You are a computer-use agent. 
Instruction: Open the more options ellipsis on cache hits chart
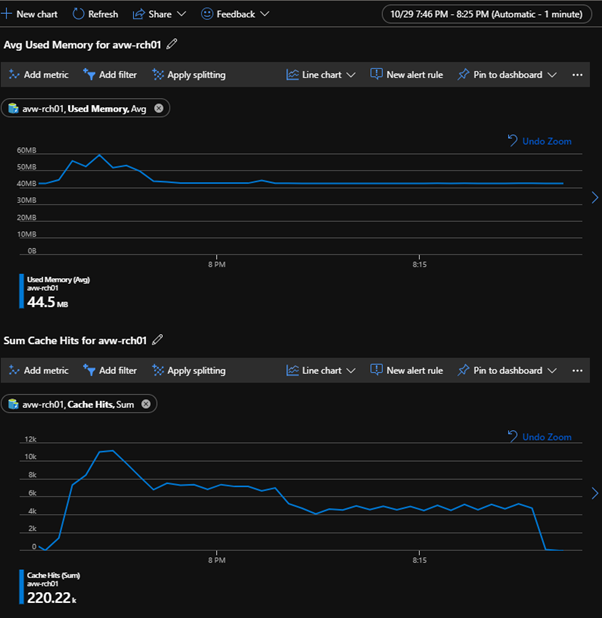(x=577, y=371)
